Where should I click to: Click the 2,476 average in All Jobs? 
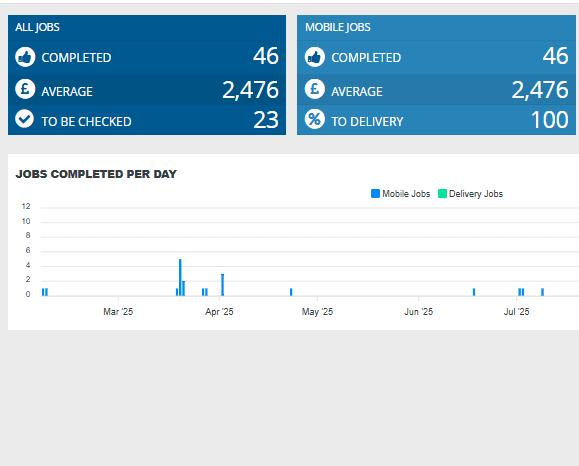tap(250, 90)
